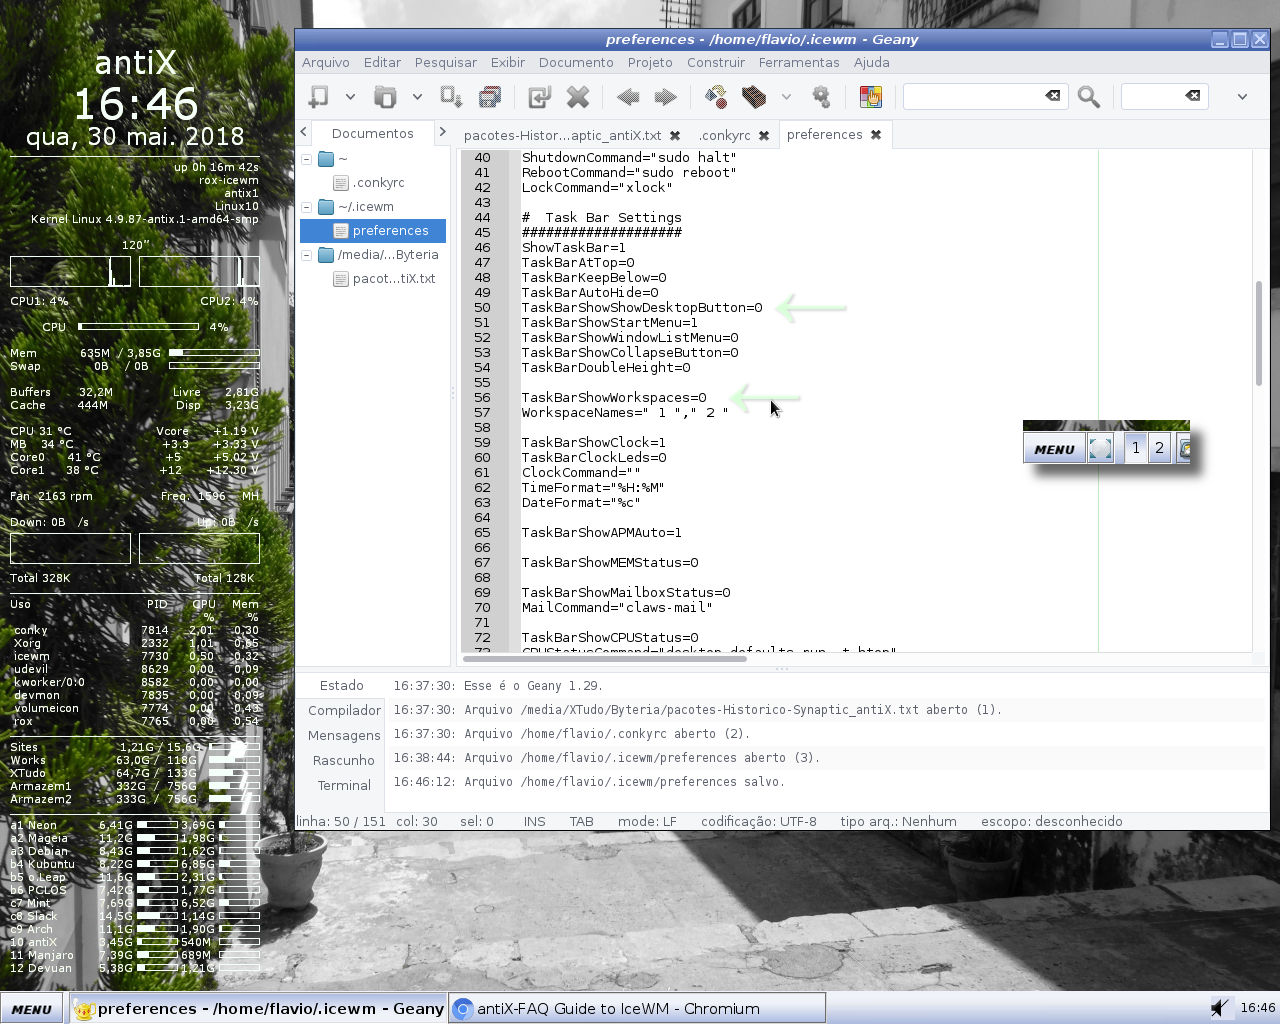Viewport: 1280px width, 1024px height.
Task: Open the New file templates dropdown arrow
Action: click(350, 97)
